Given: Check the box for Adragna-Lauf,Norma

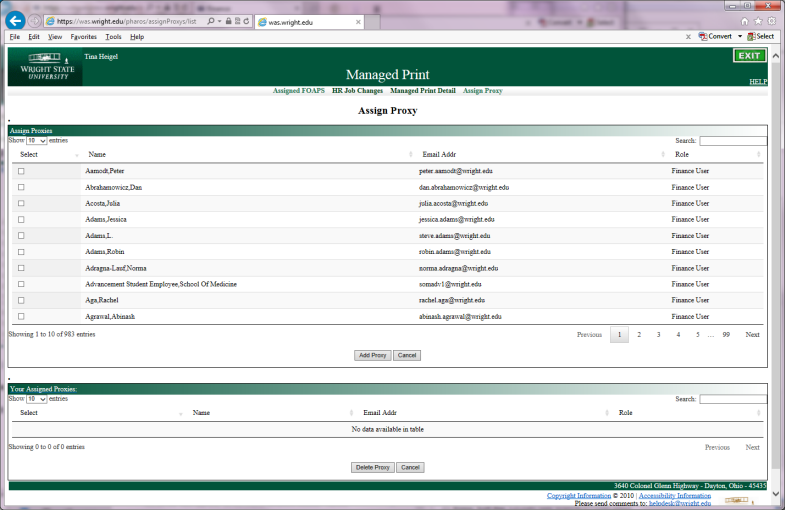Looking at the screenshot, I should pyautogui.click(x=21, y=268).
